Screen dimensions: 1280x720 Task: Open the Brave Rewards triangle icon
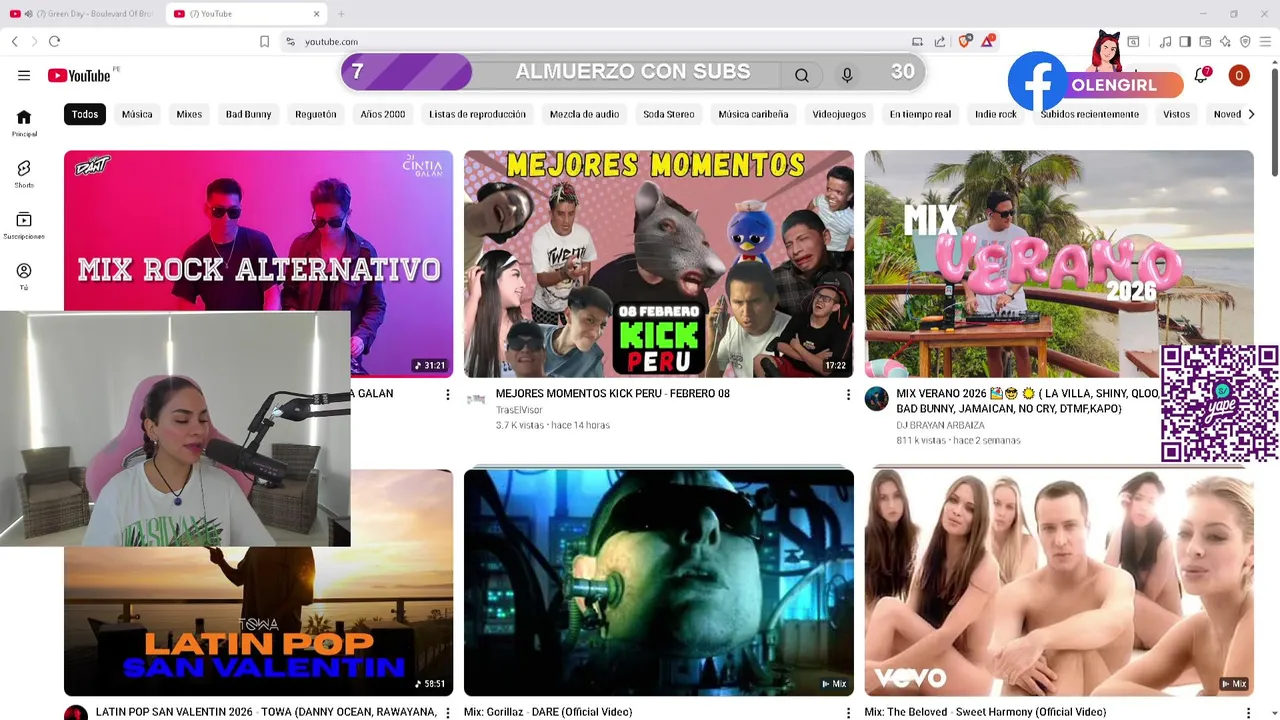click(988, 41)
